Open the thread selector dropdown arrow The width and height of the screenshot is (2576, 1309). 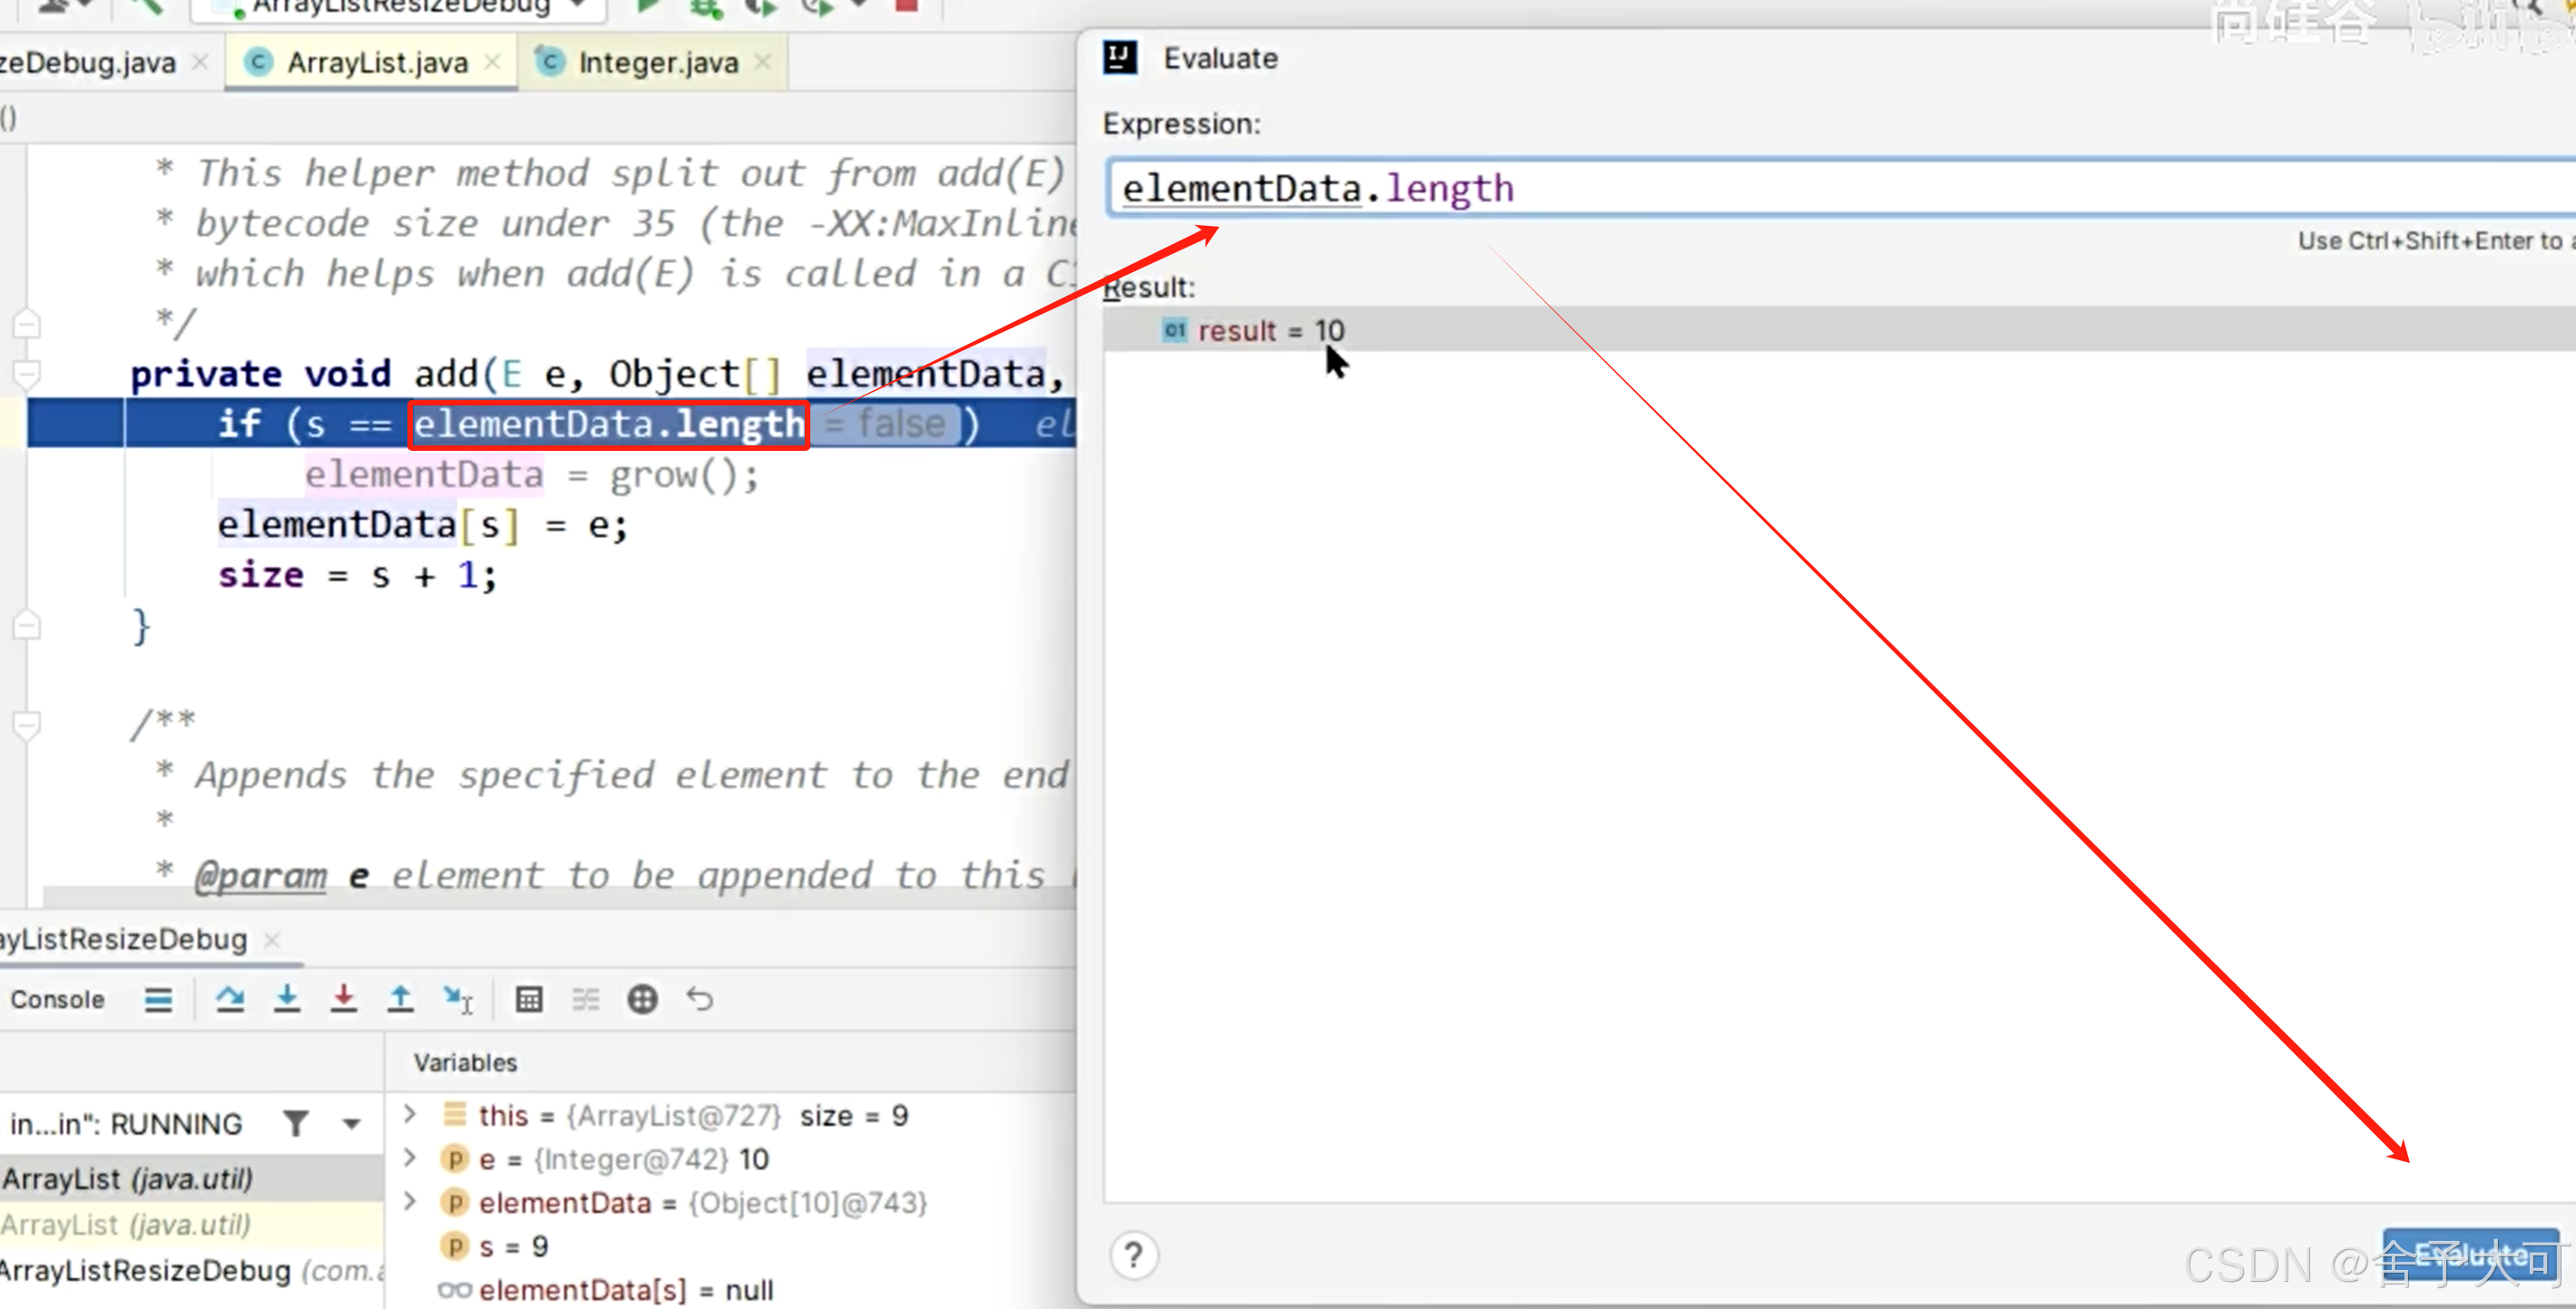tap(351, 1124)
